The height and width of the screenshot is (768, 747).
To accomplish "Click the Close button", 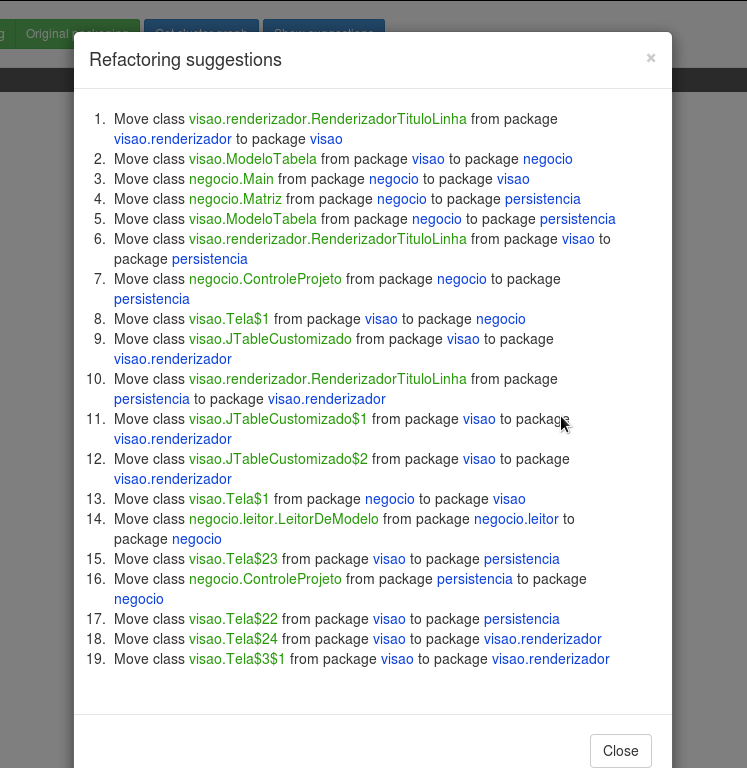I will [x=620, y=751].
